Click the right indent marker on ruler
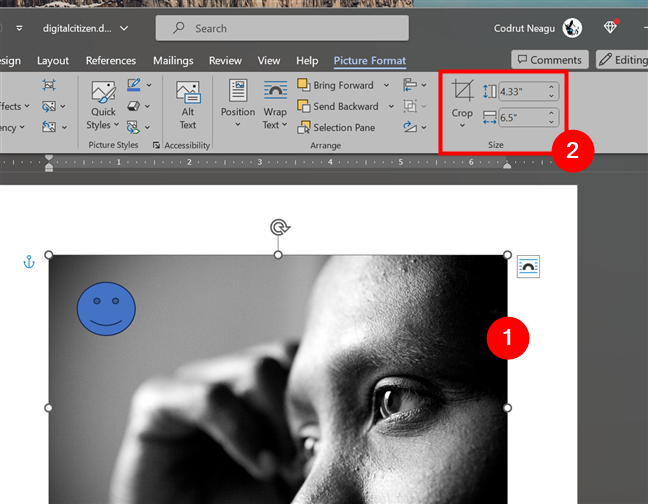 point(507,165)
